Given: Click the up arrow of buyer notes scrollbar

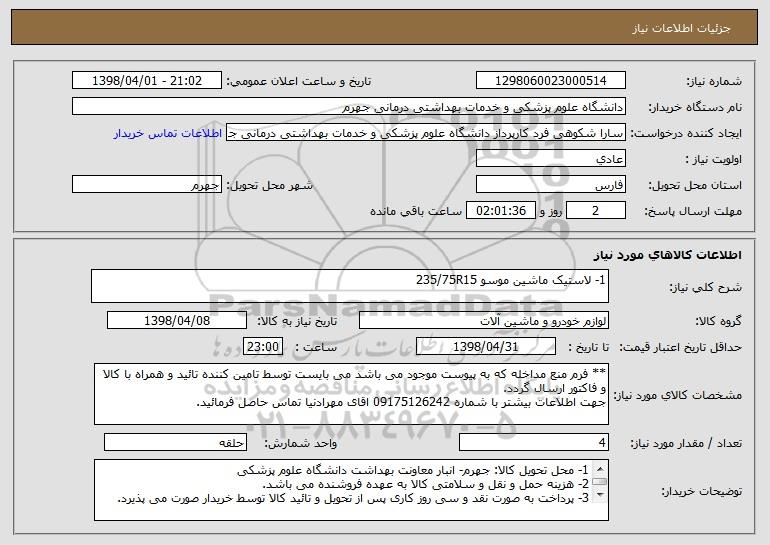Looking at the screenshot, I should coord(599,468).
